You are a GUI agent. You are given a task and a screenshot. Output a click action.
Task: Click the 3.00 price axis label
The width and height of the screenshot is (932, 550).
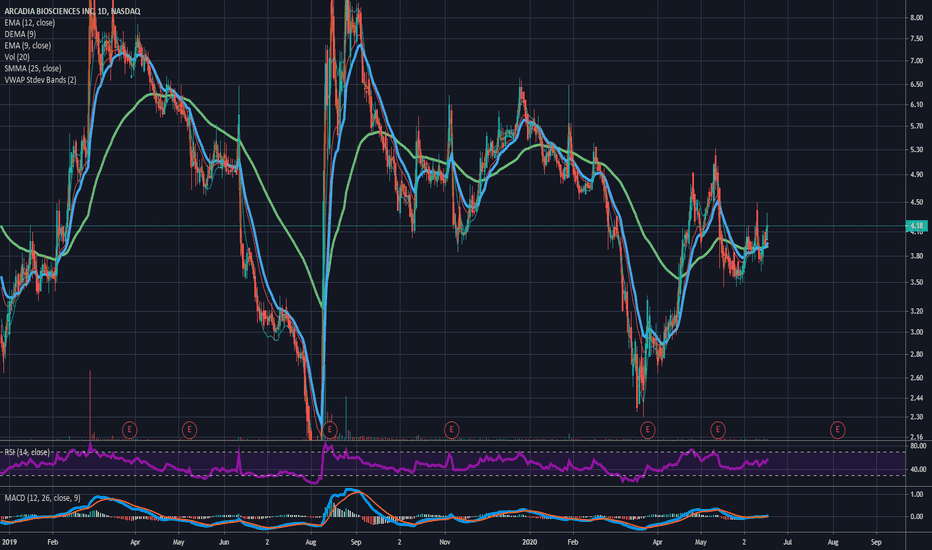point(916,332)
